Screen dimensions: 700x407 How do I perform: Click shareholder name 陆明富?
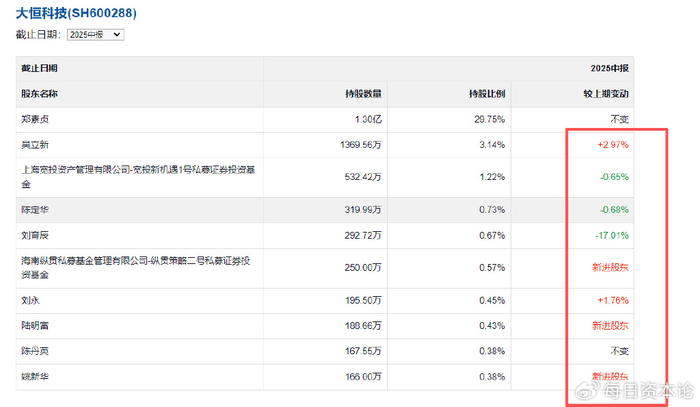coord(35,327)
